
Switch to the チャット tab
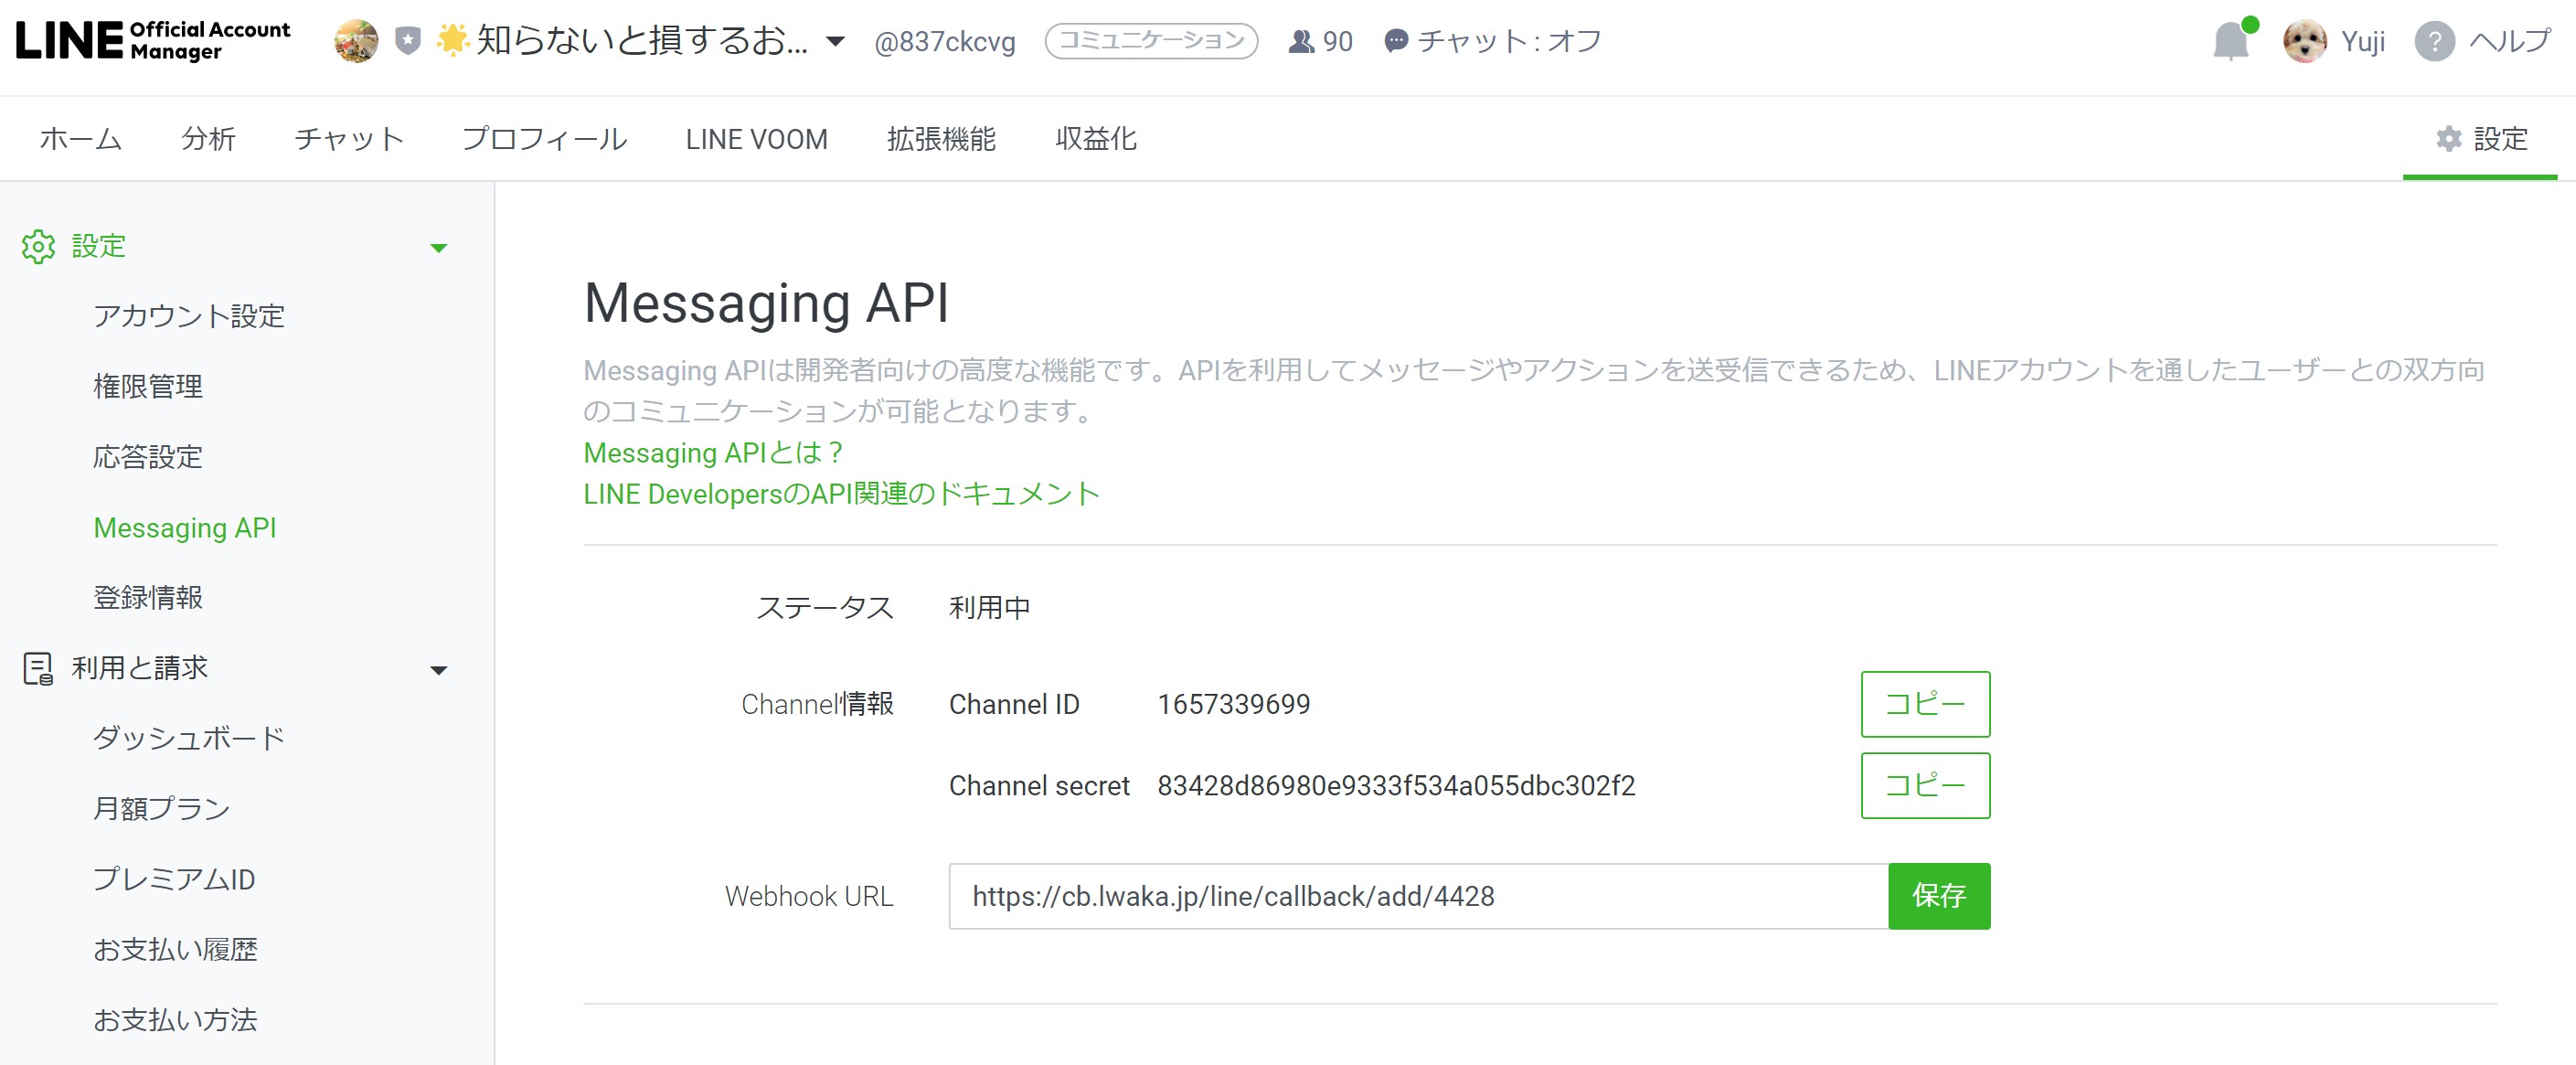349,139
